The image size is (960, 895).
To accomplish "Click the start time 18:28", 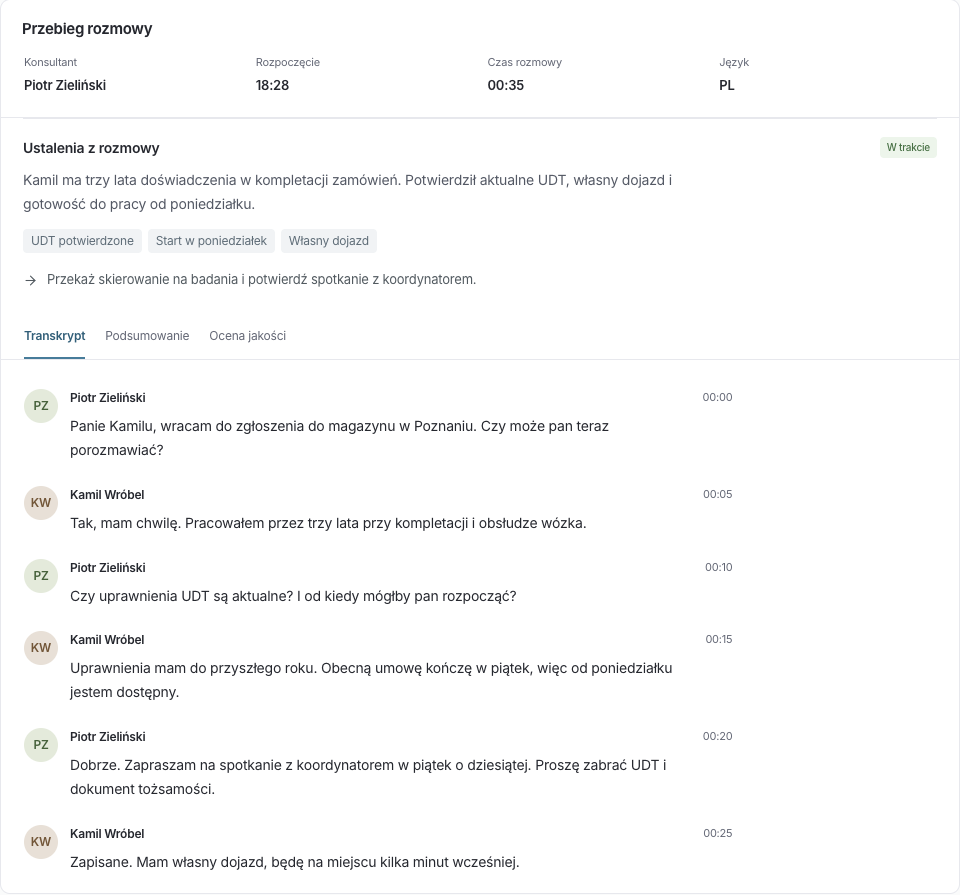I will 272,85.
